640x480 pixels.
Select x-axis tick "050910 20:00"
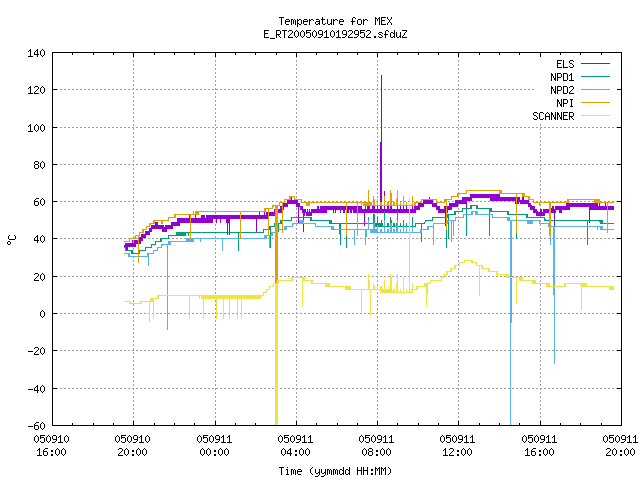click(x=133, y=446)
